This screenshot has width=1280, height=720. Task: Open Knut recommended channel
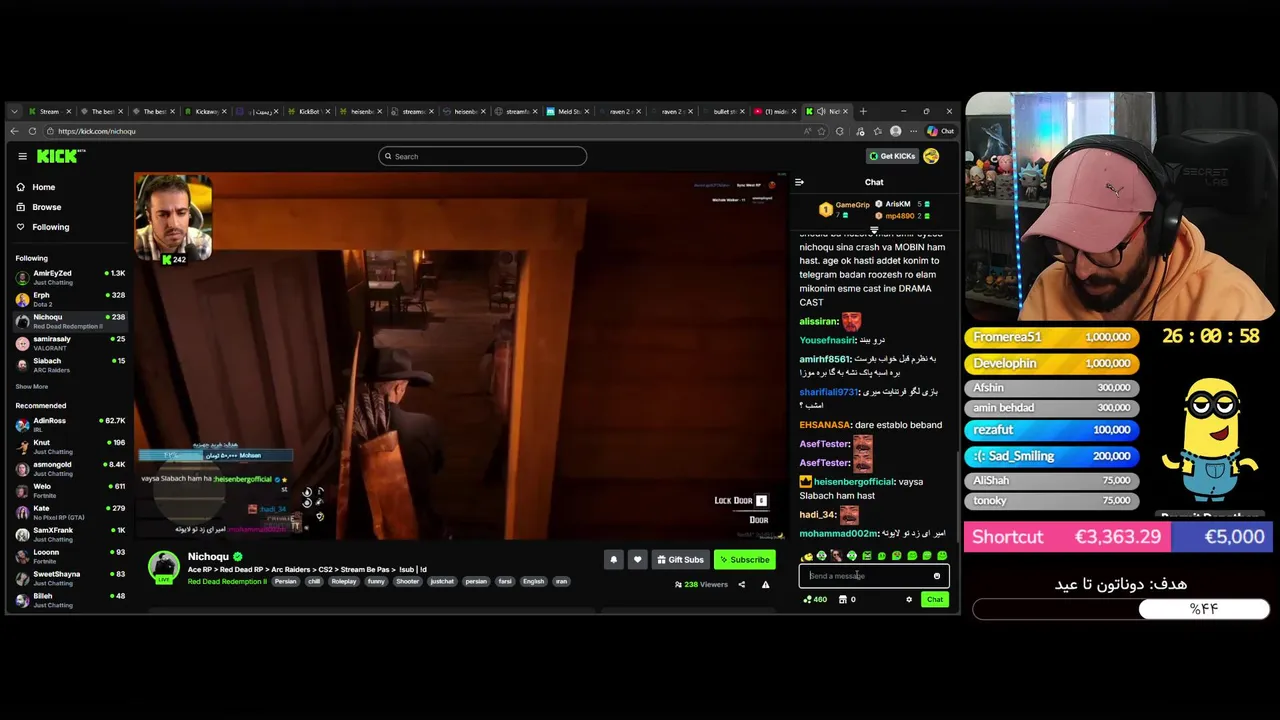70,446
